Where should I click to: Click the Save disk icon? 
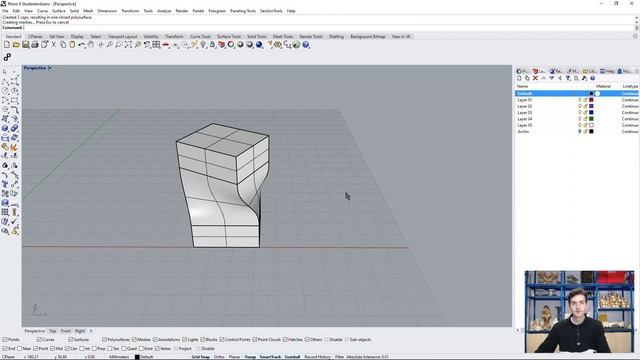26,45
